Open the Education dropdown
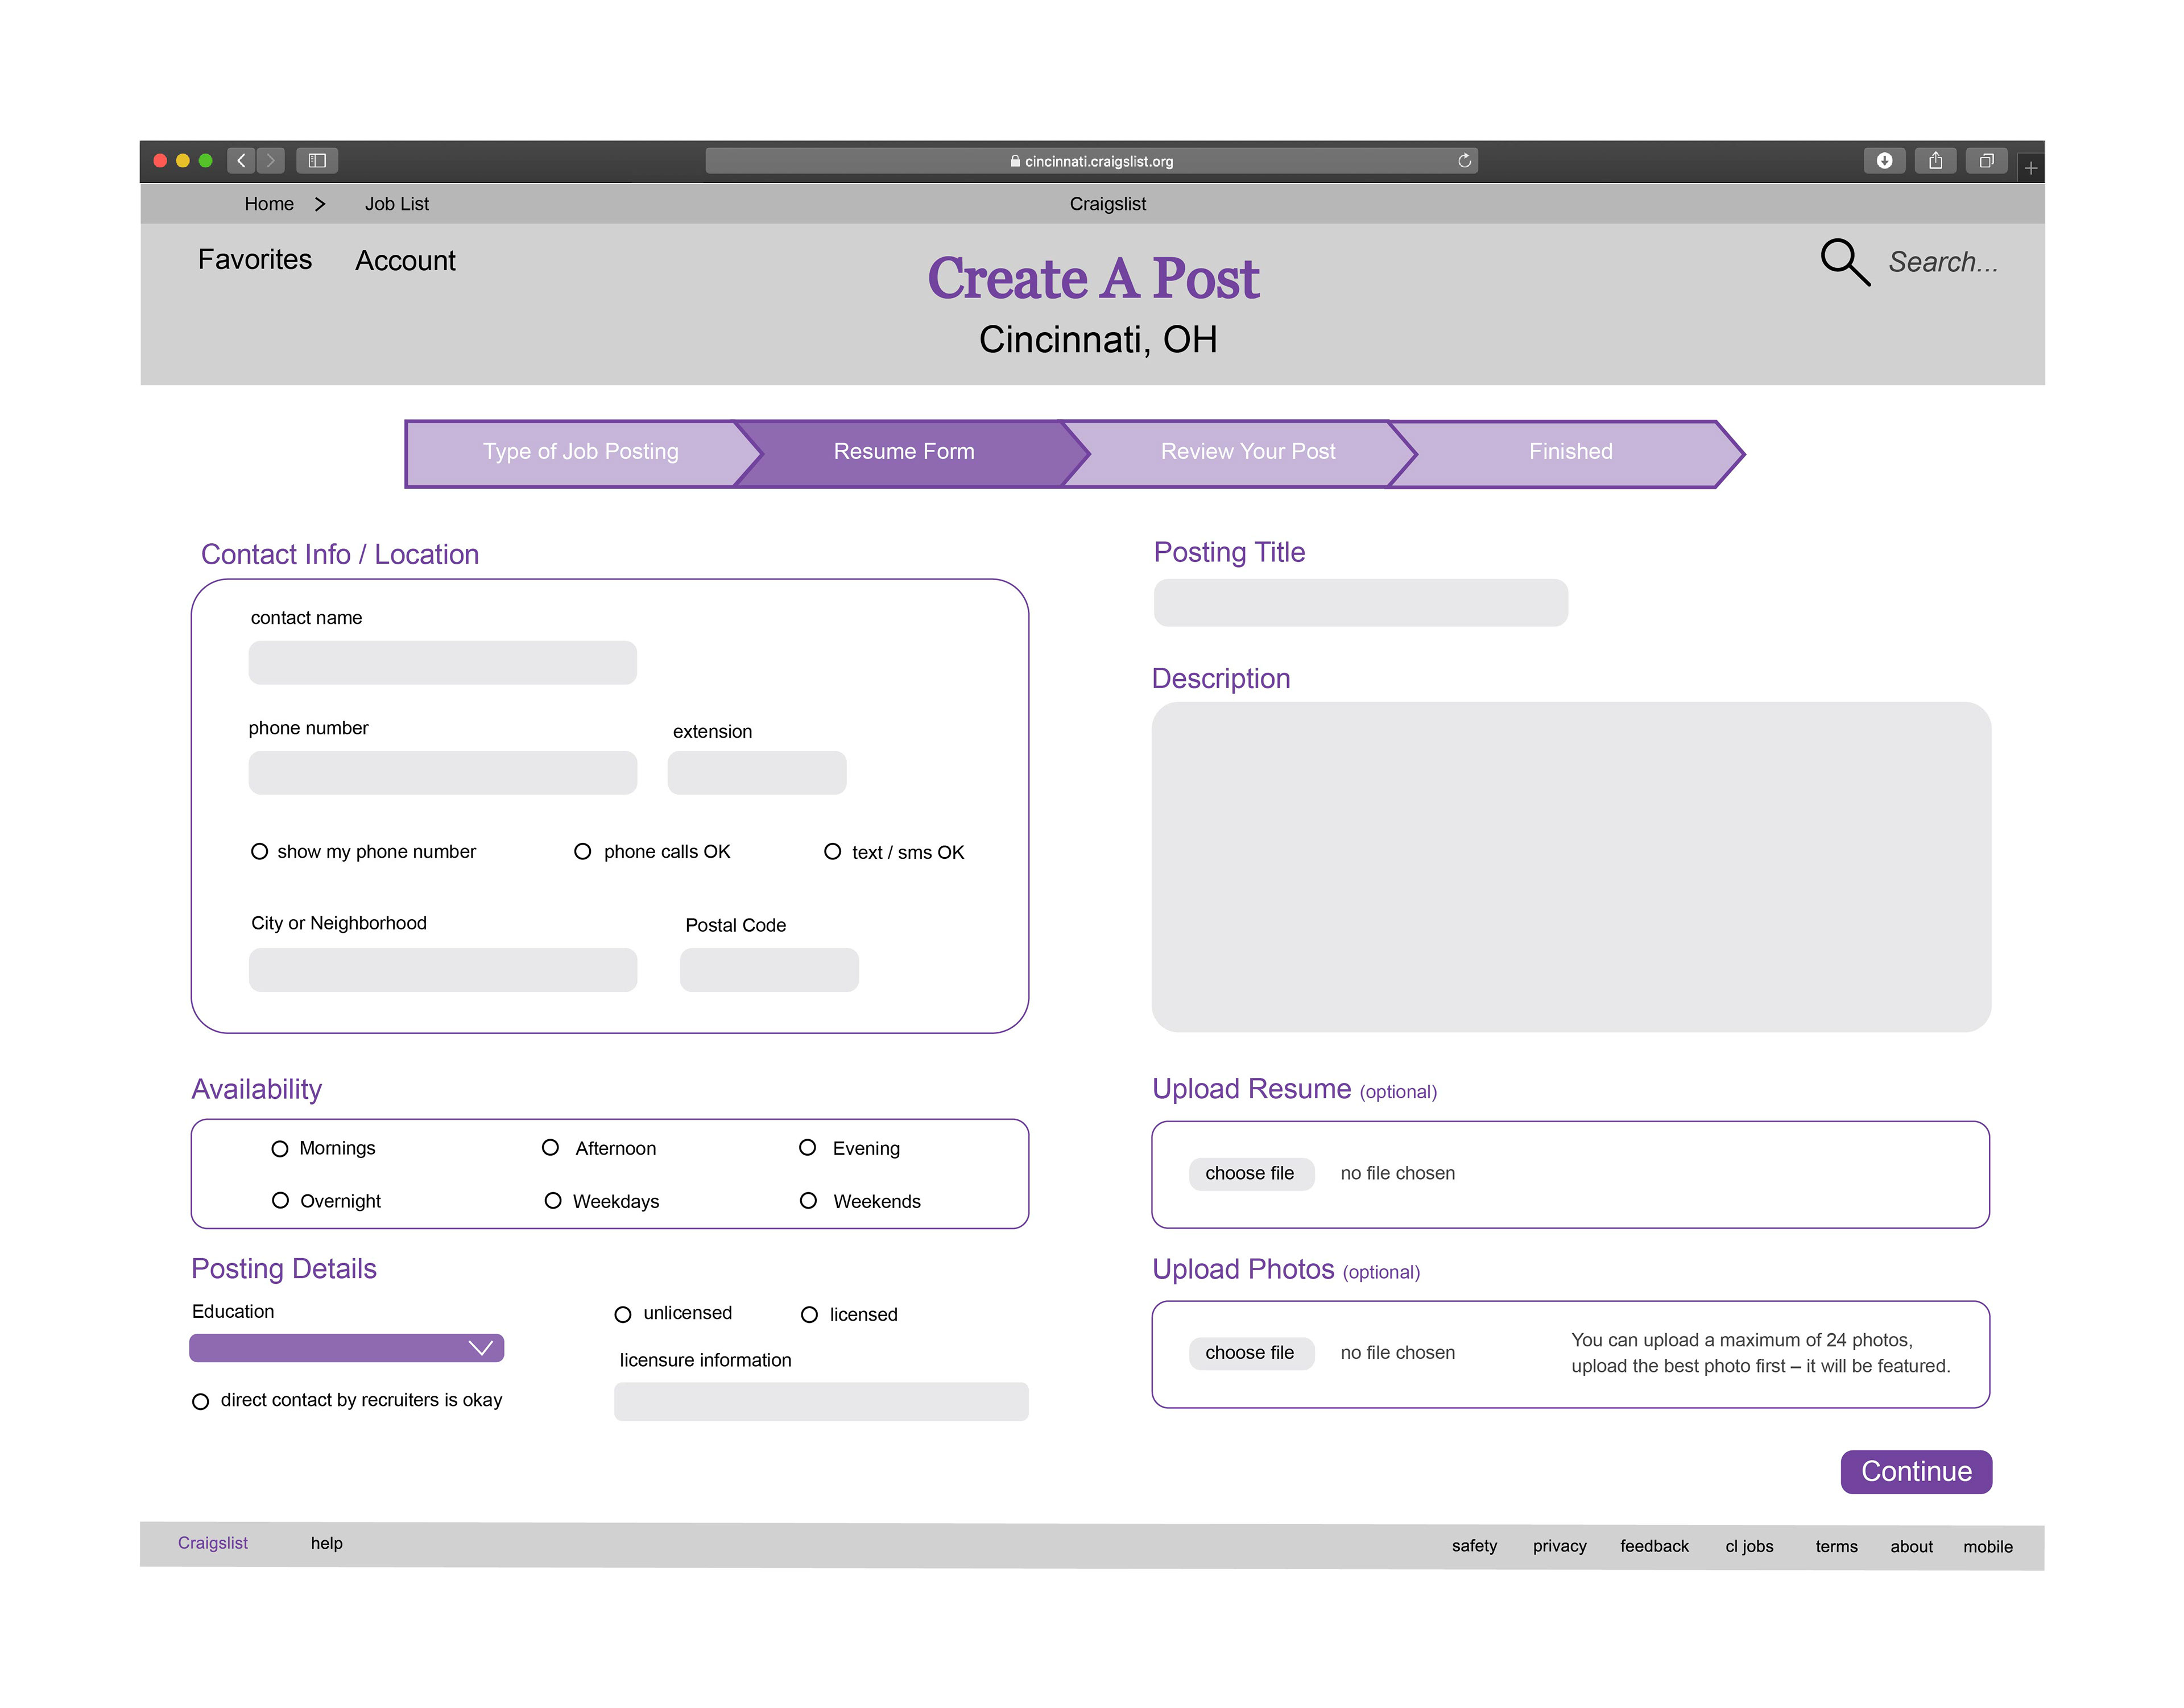The height and width of the screenshot is (1708, 2184). (346, 1347)
